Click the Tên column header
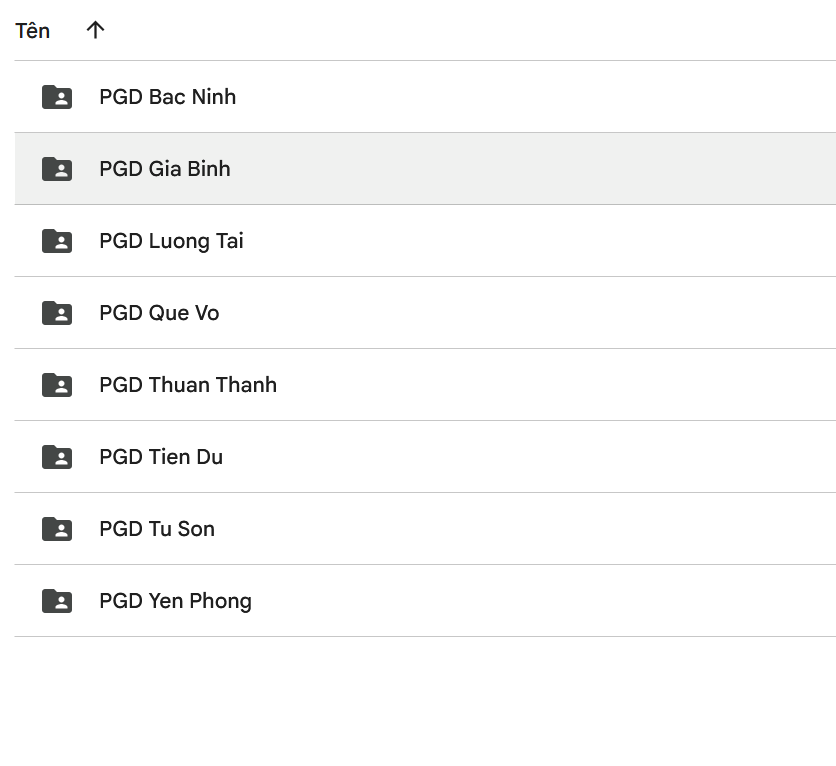Screen dimensions: 836x766 point(33,30)
